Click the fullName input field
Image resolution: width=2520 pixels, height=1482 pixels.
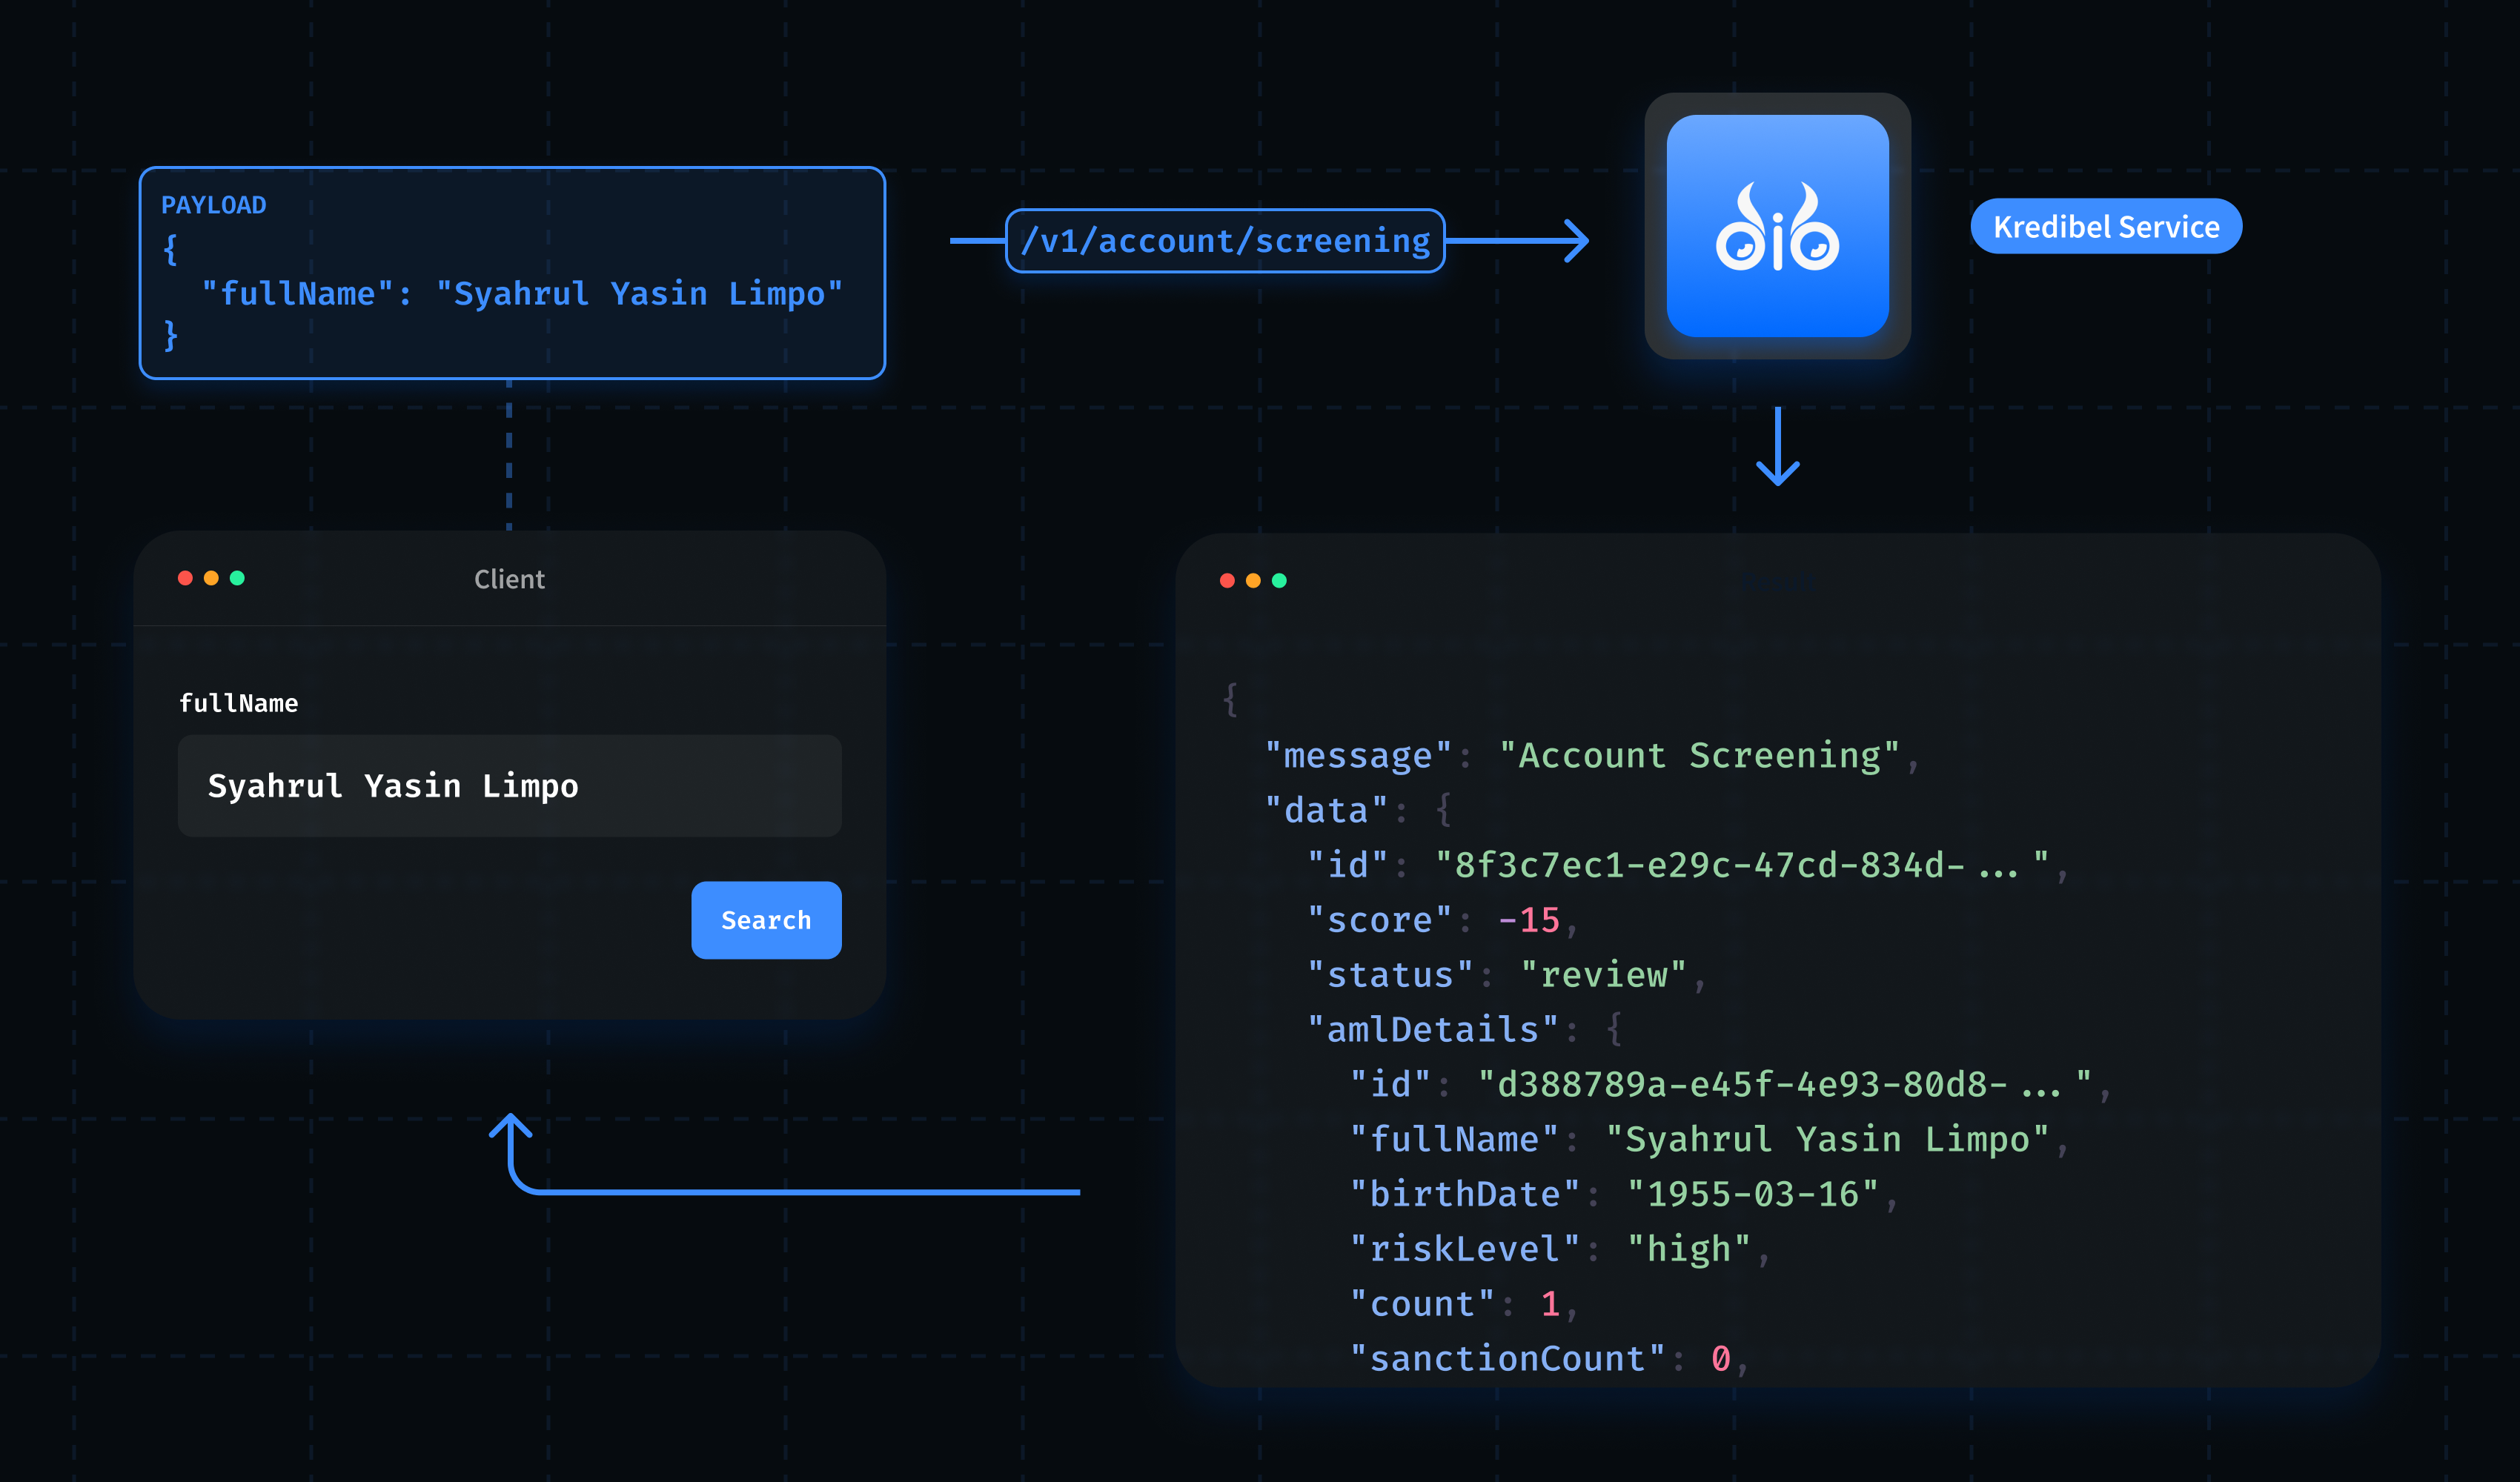click(x=509, y=786)
